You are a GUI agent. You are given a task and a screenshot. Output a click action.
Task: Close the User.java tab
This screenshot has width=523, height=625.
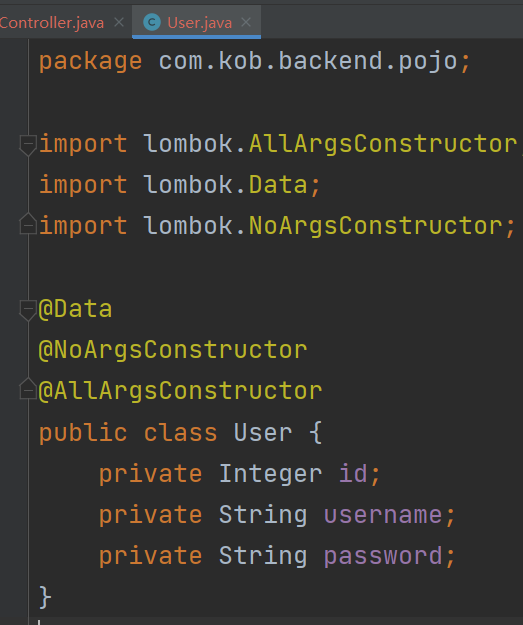point(246,22)
